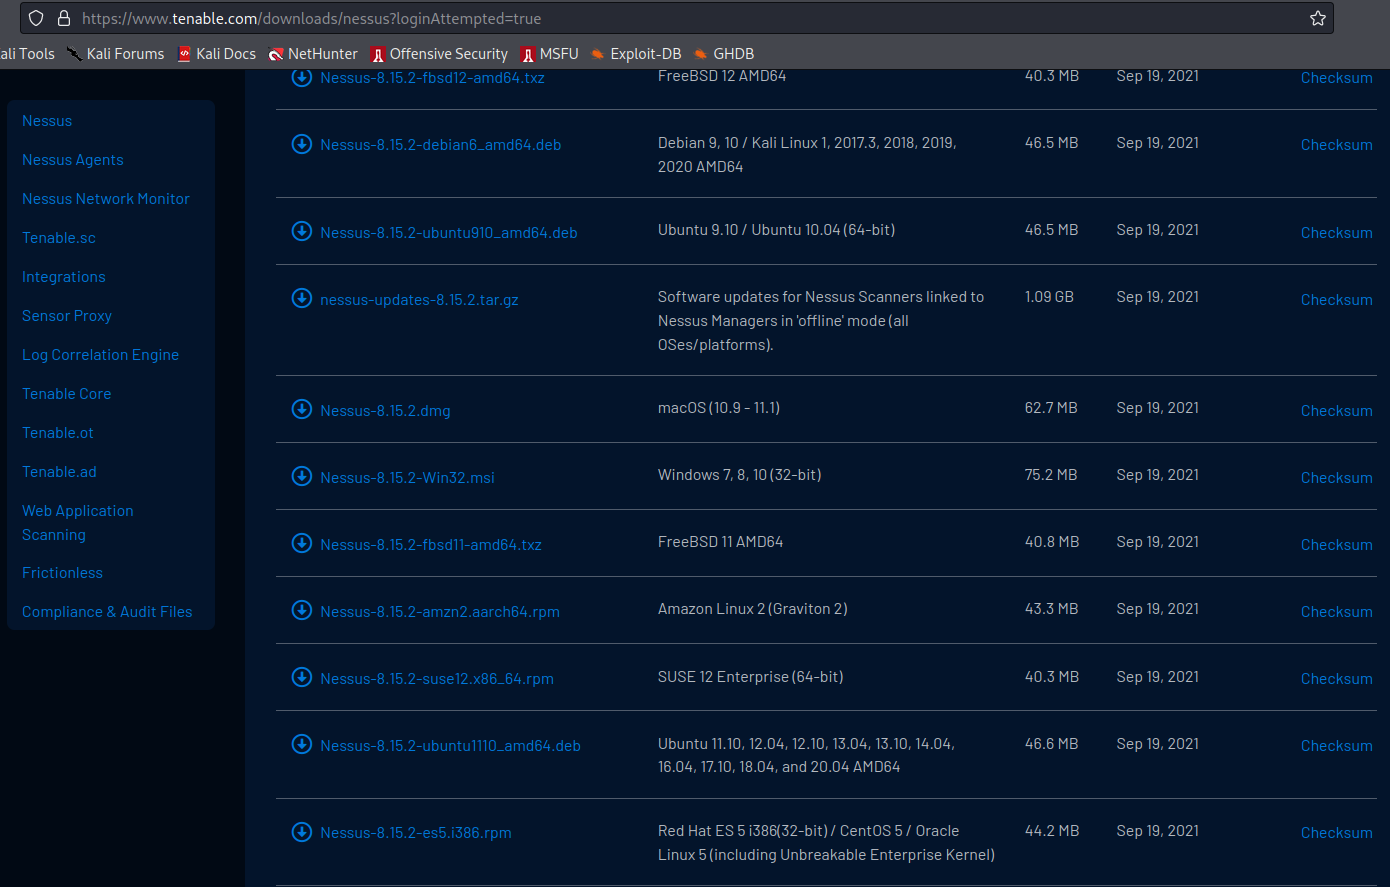Select Integrations in the sidebar
Screen dimensions: 1390x887
click(x=64, y=277)
